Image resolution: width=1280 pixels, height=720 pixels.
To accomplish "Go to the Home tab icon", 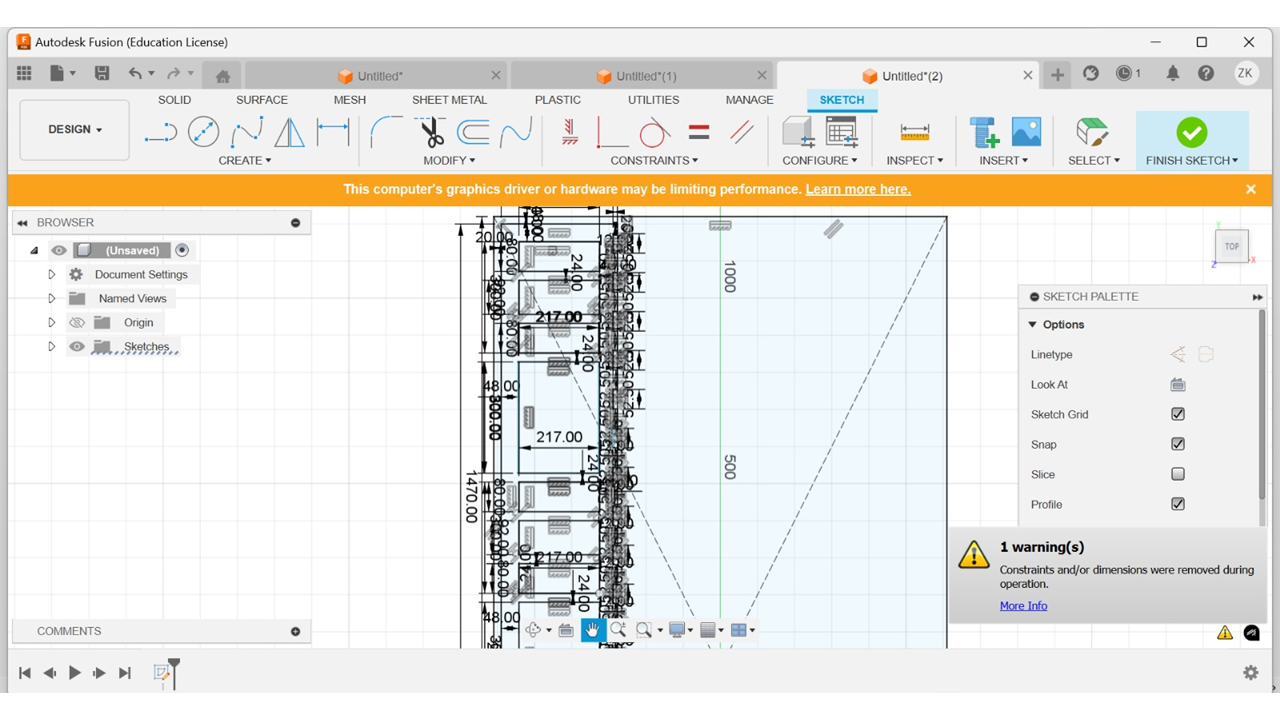I will coord(223,76).
